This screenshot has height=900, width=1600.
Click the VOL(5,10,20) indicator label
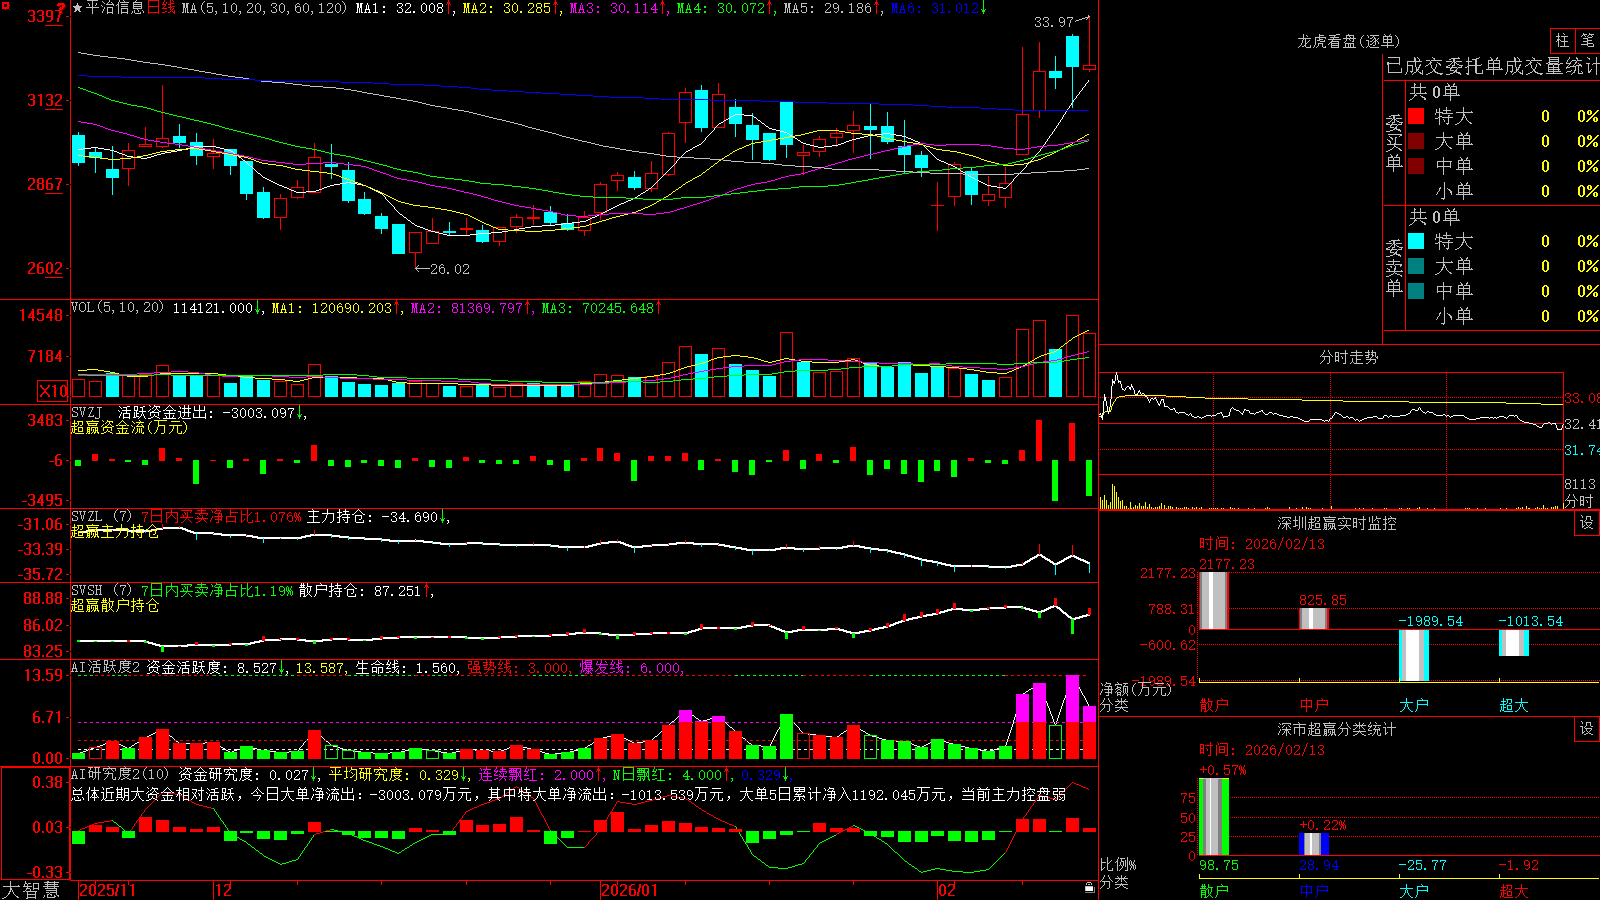pyautogui.click(x=117, y=308)
